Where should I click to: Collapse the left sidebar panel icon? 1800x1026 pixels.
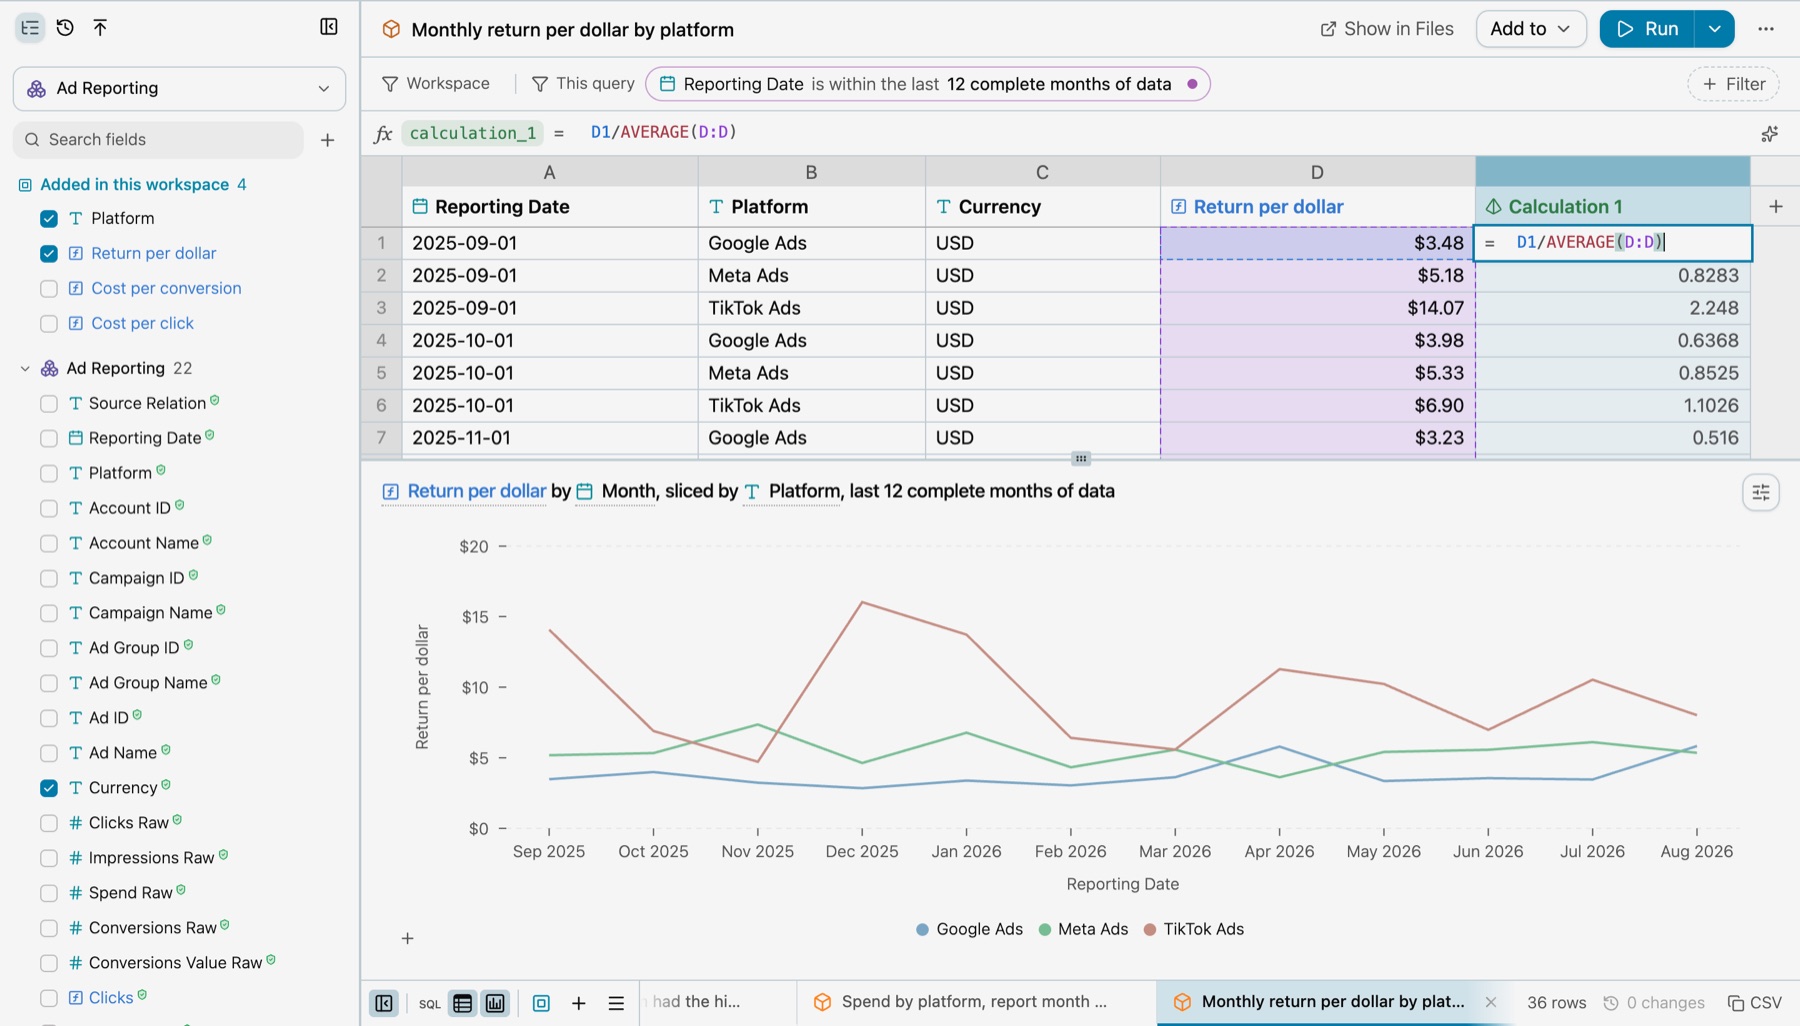tap(329, 27)
